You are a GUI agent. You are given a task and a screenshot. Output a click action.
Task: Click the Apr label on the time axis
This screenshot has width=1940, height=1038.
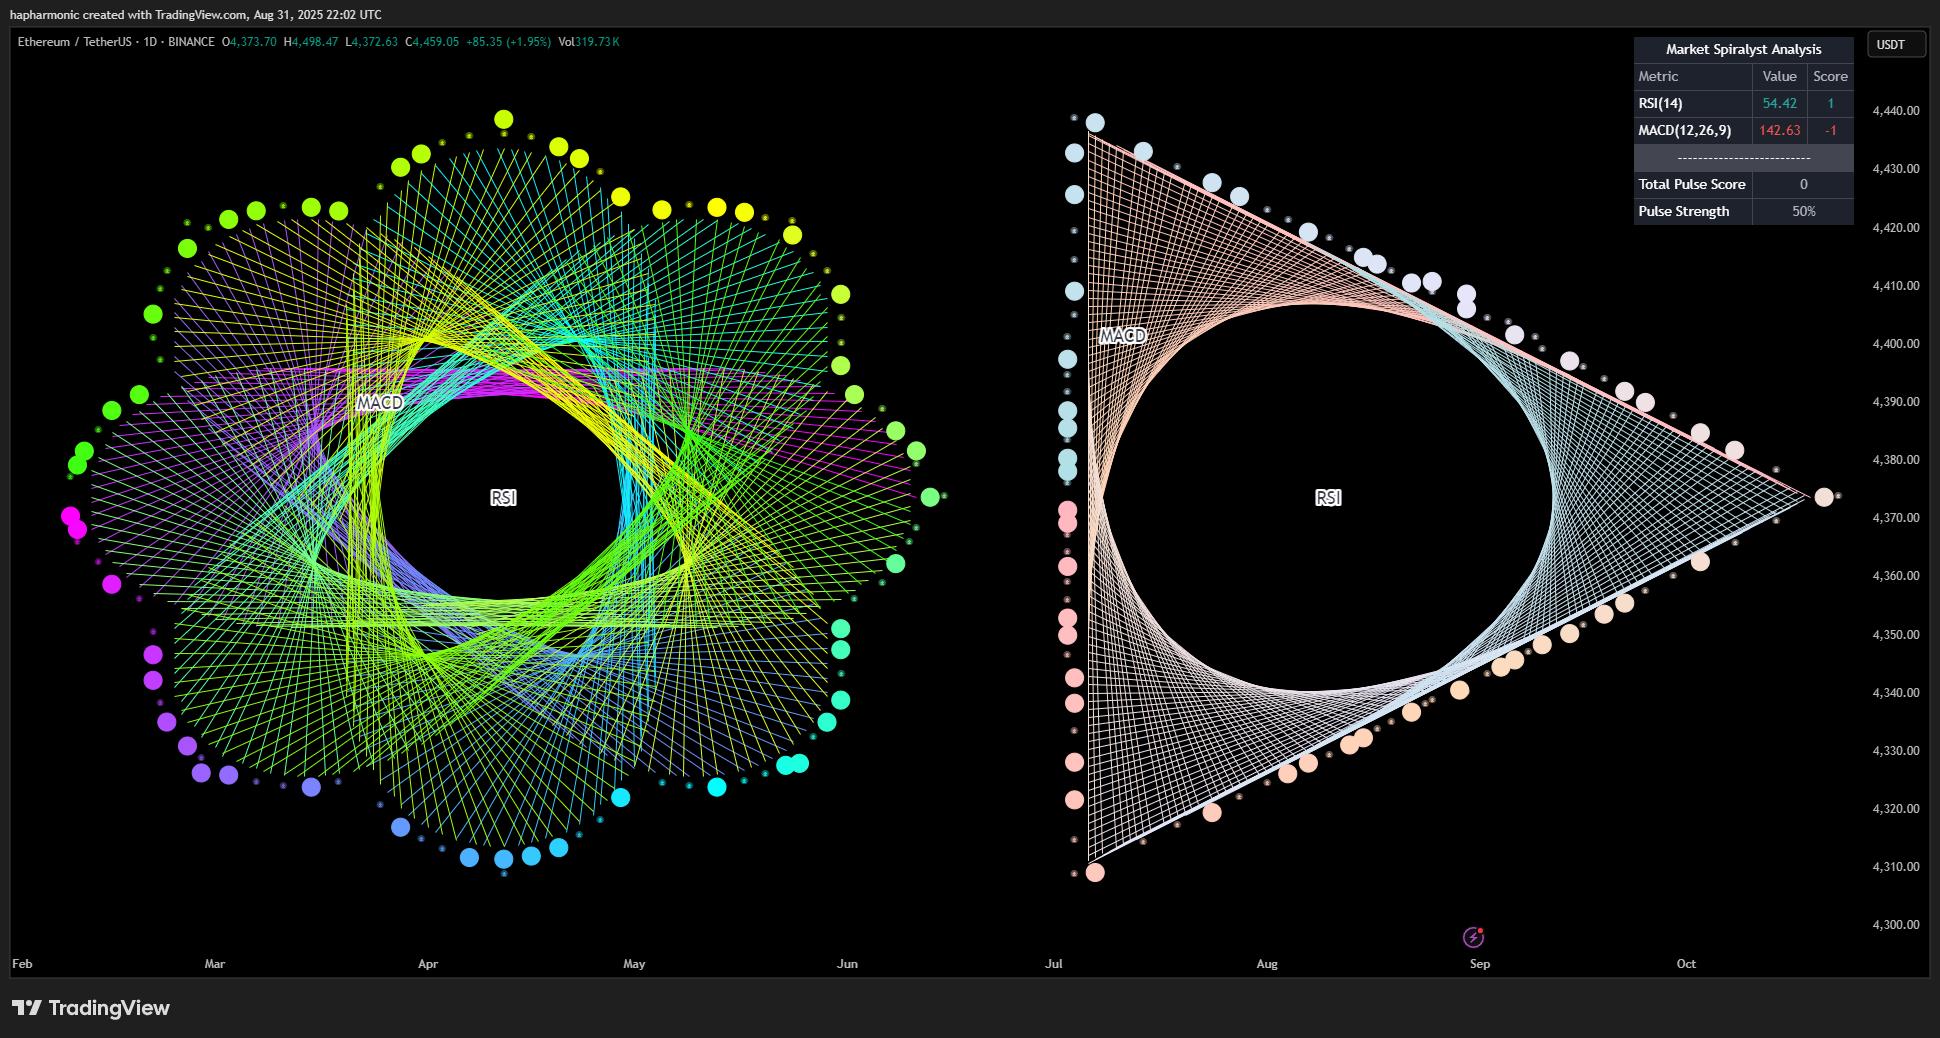428,964
